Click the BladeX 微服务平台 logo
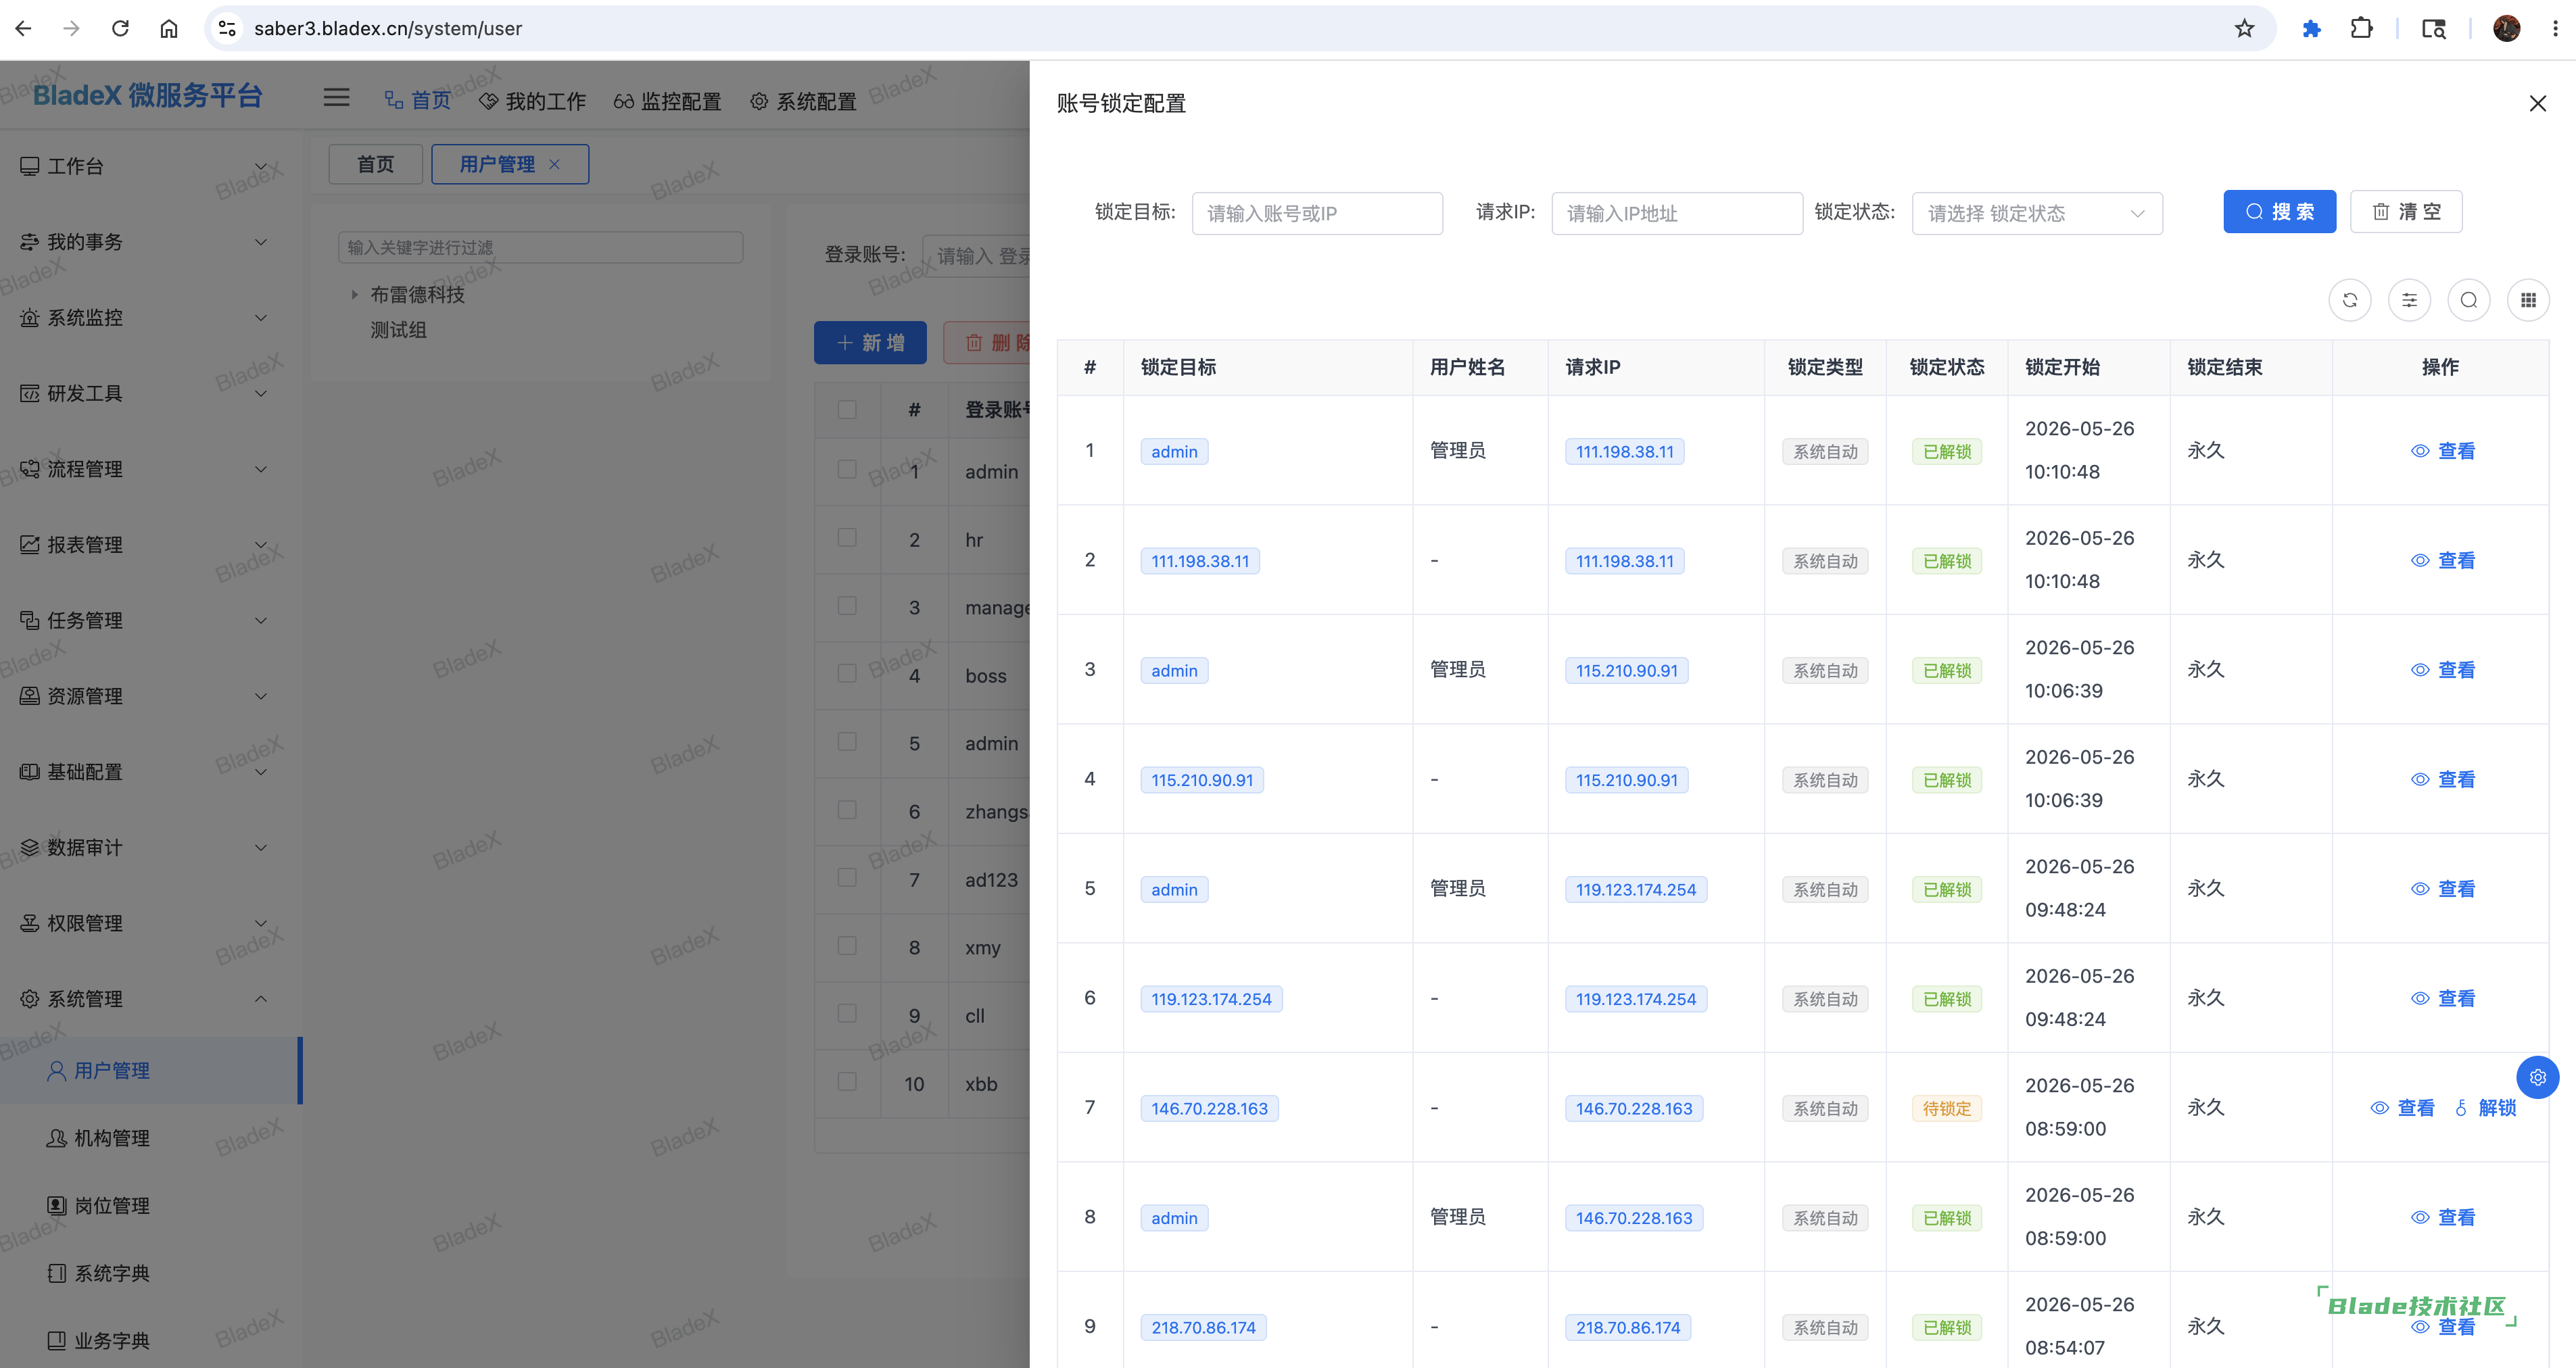Viewport: 2576px width, 1368px height. [x=148, y=95]
